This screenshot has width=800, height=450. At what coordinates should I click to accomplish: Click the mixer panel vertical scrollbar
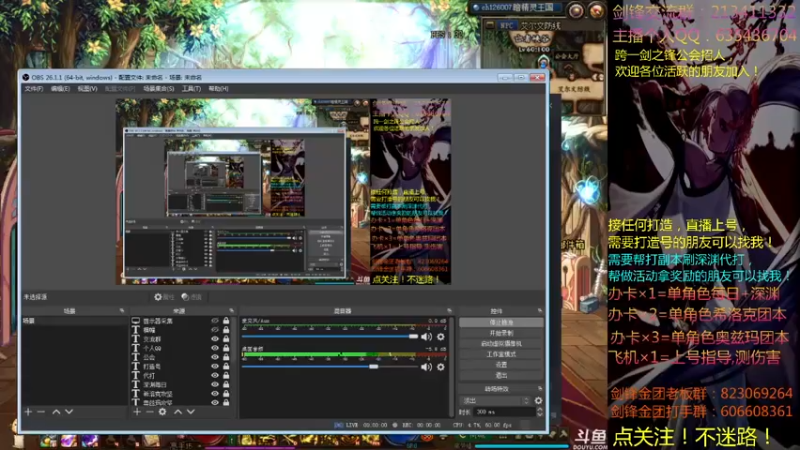pos(452,366)
